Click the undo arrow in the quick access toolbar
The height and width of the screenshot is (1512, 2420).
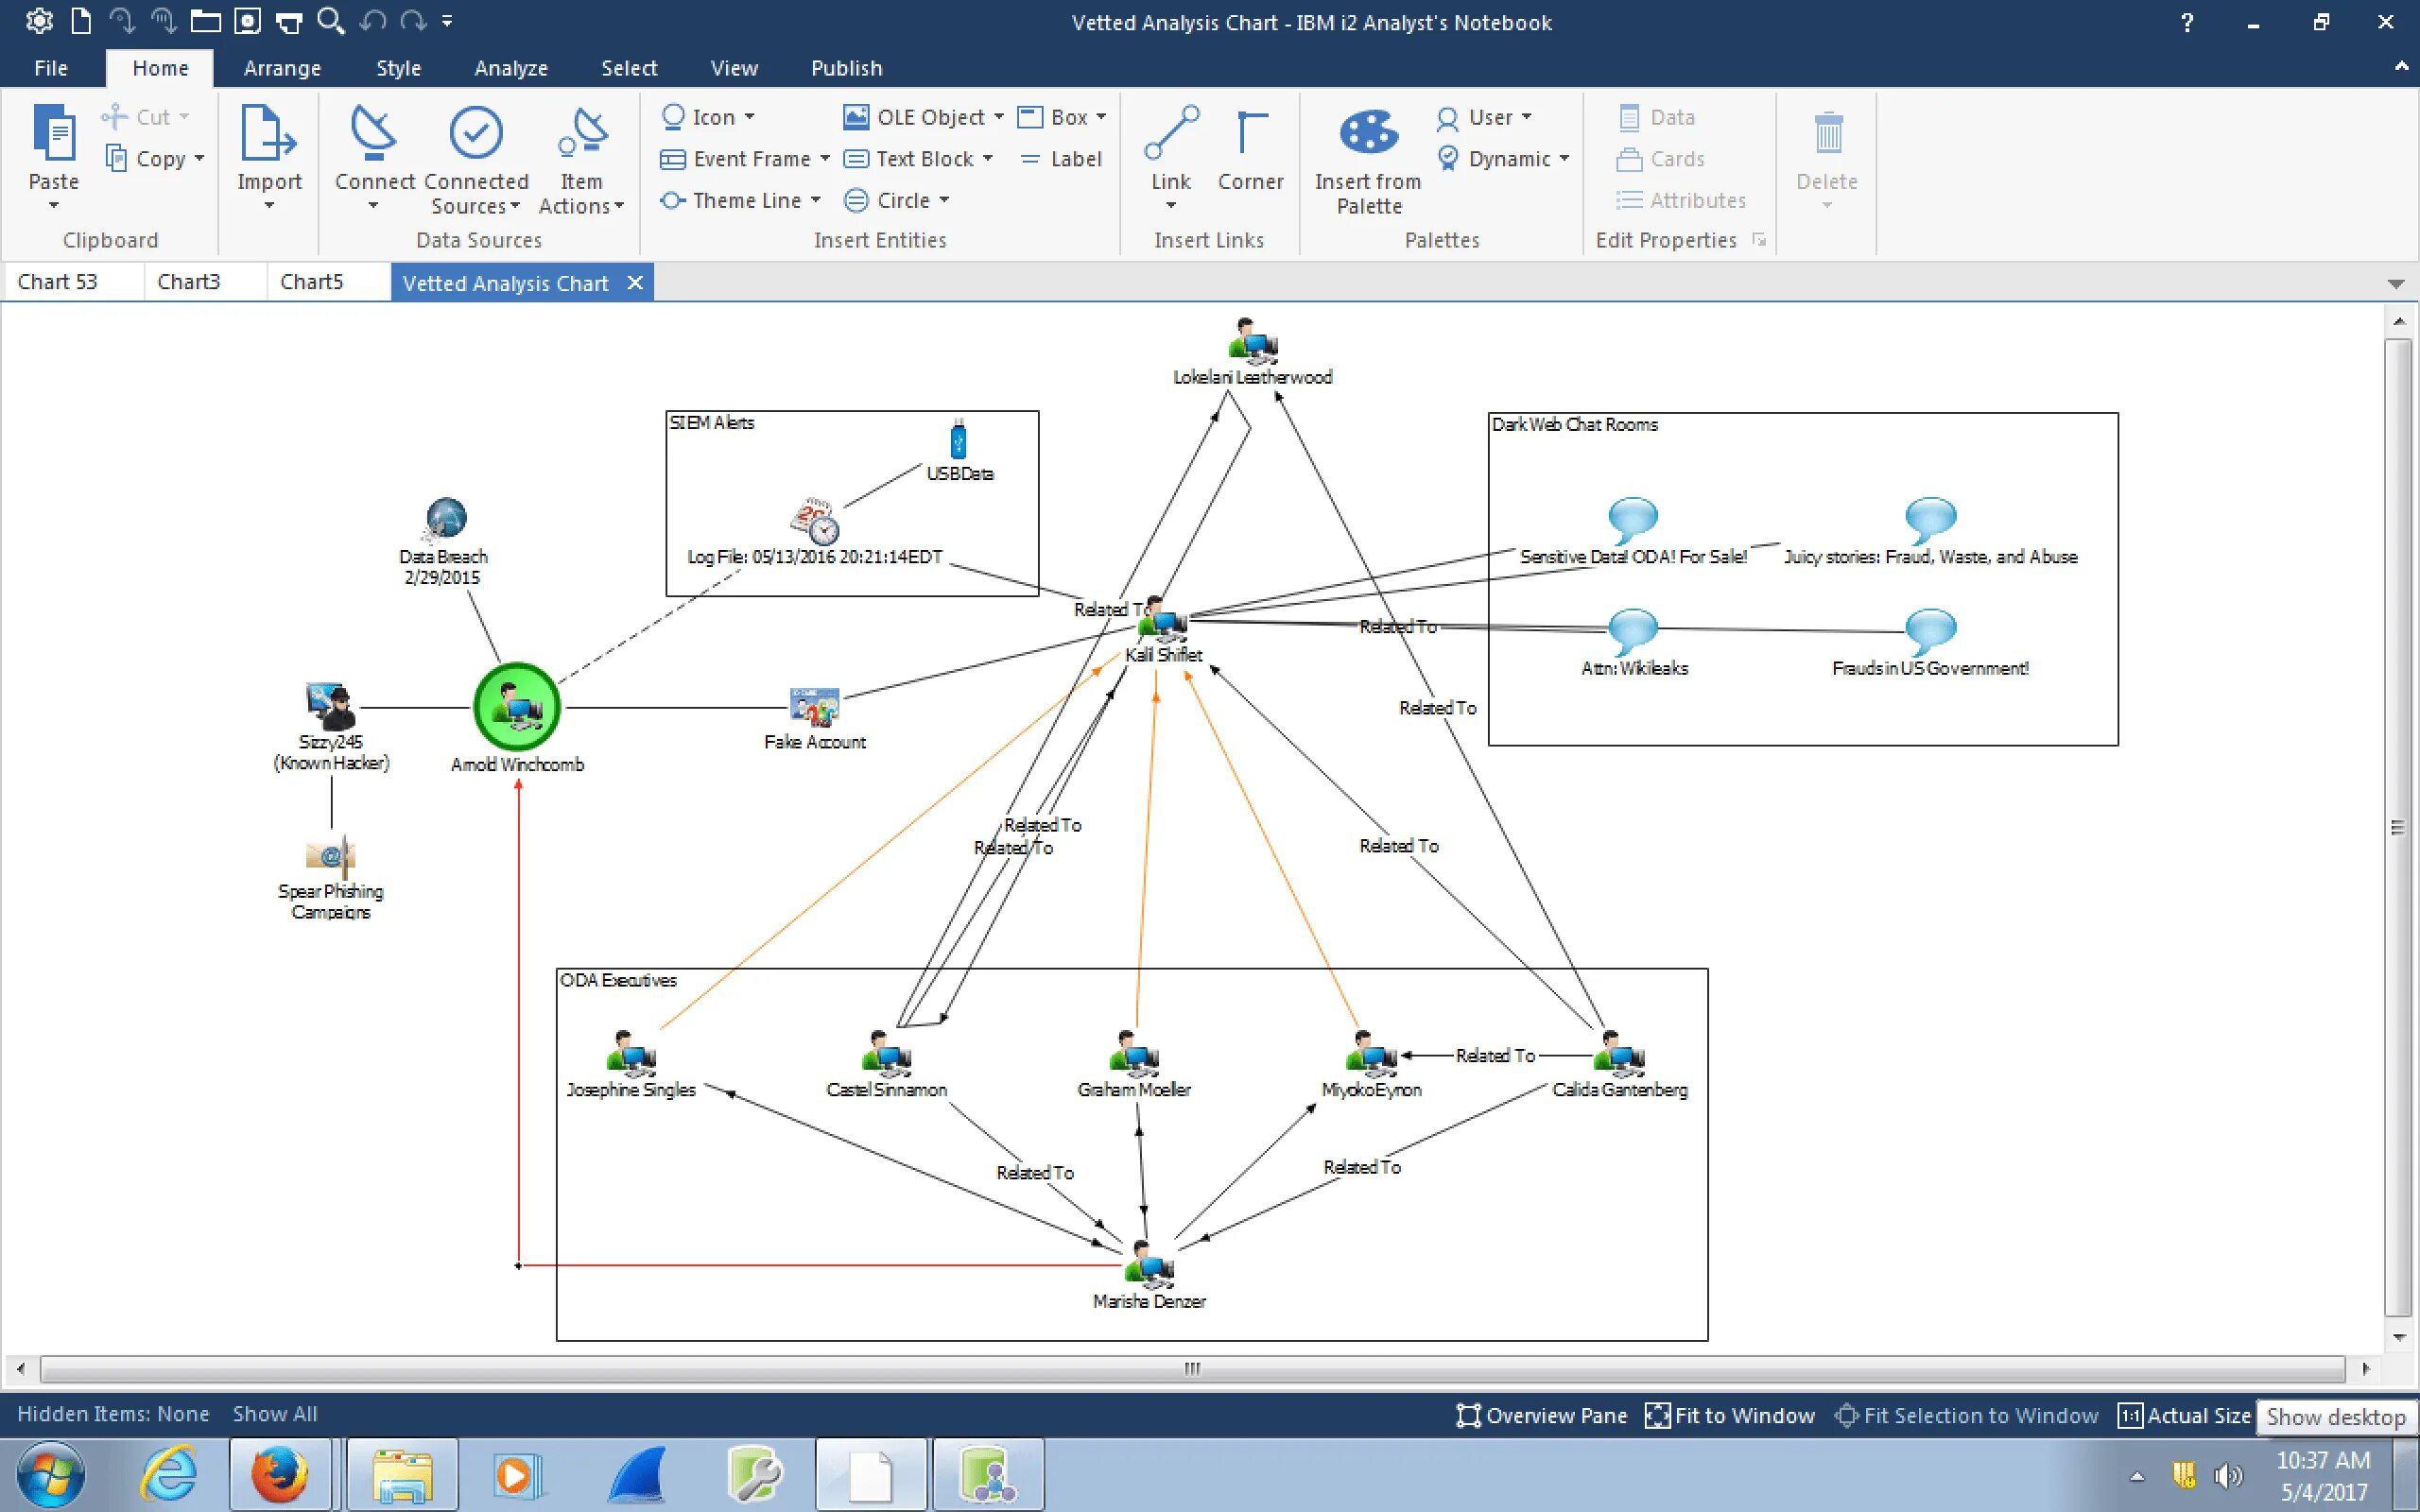[x=372, y=21]
